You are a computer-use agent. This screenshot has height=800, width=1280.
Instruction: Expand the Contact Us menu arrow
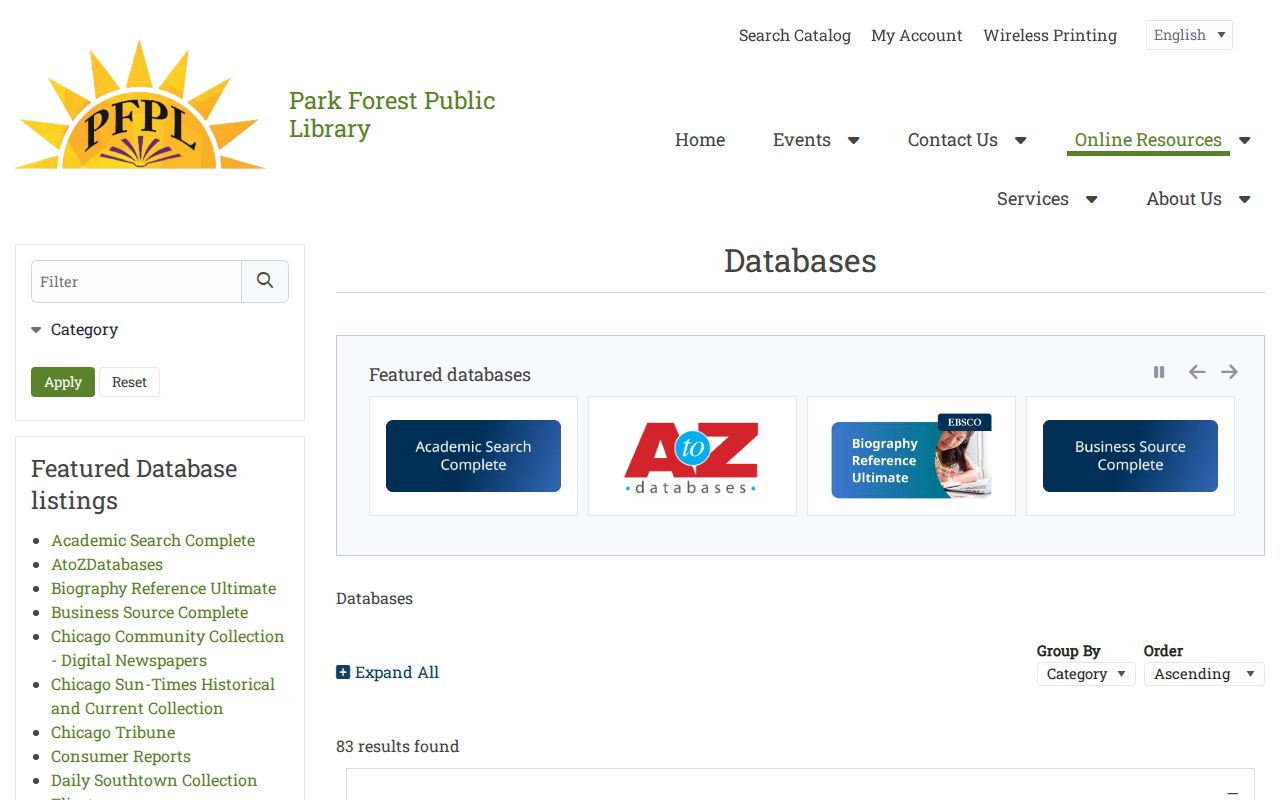tap(1020, 140)
